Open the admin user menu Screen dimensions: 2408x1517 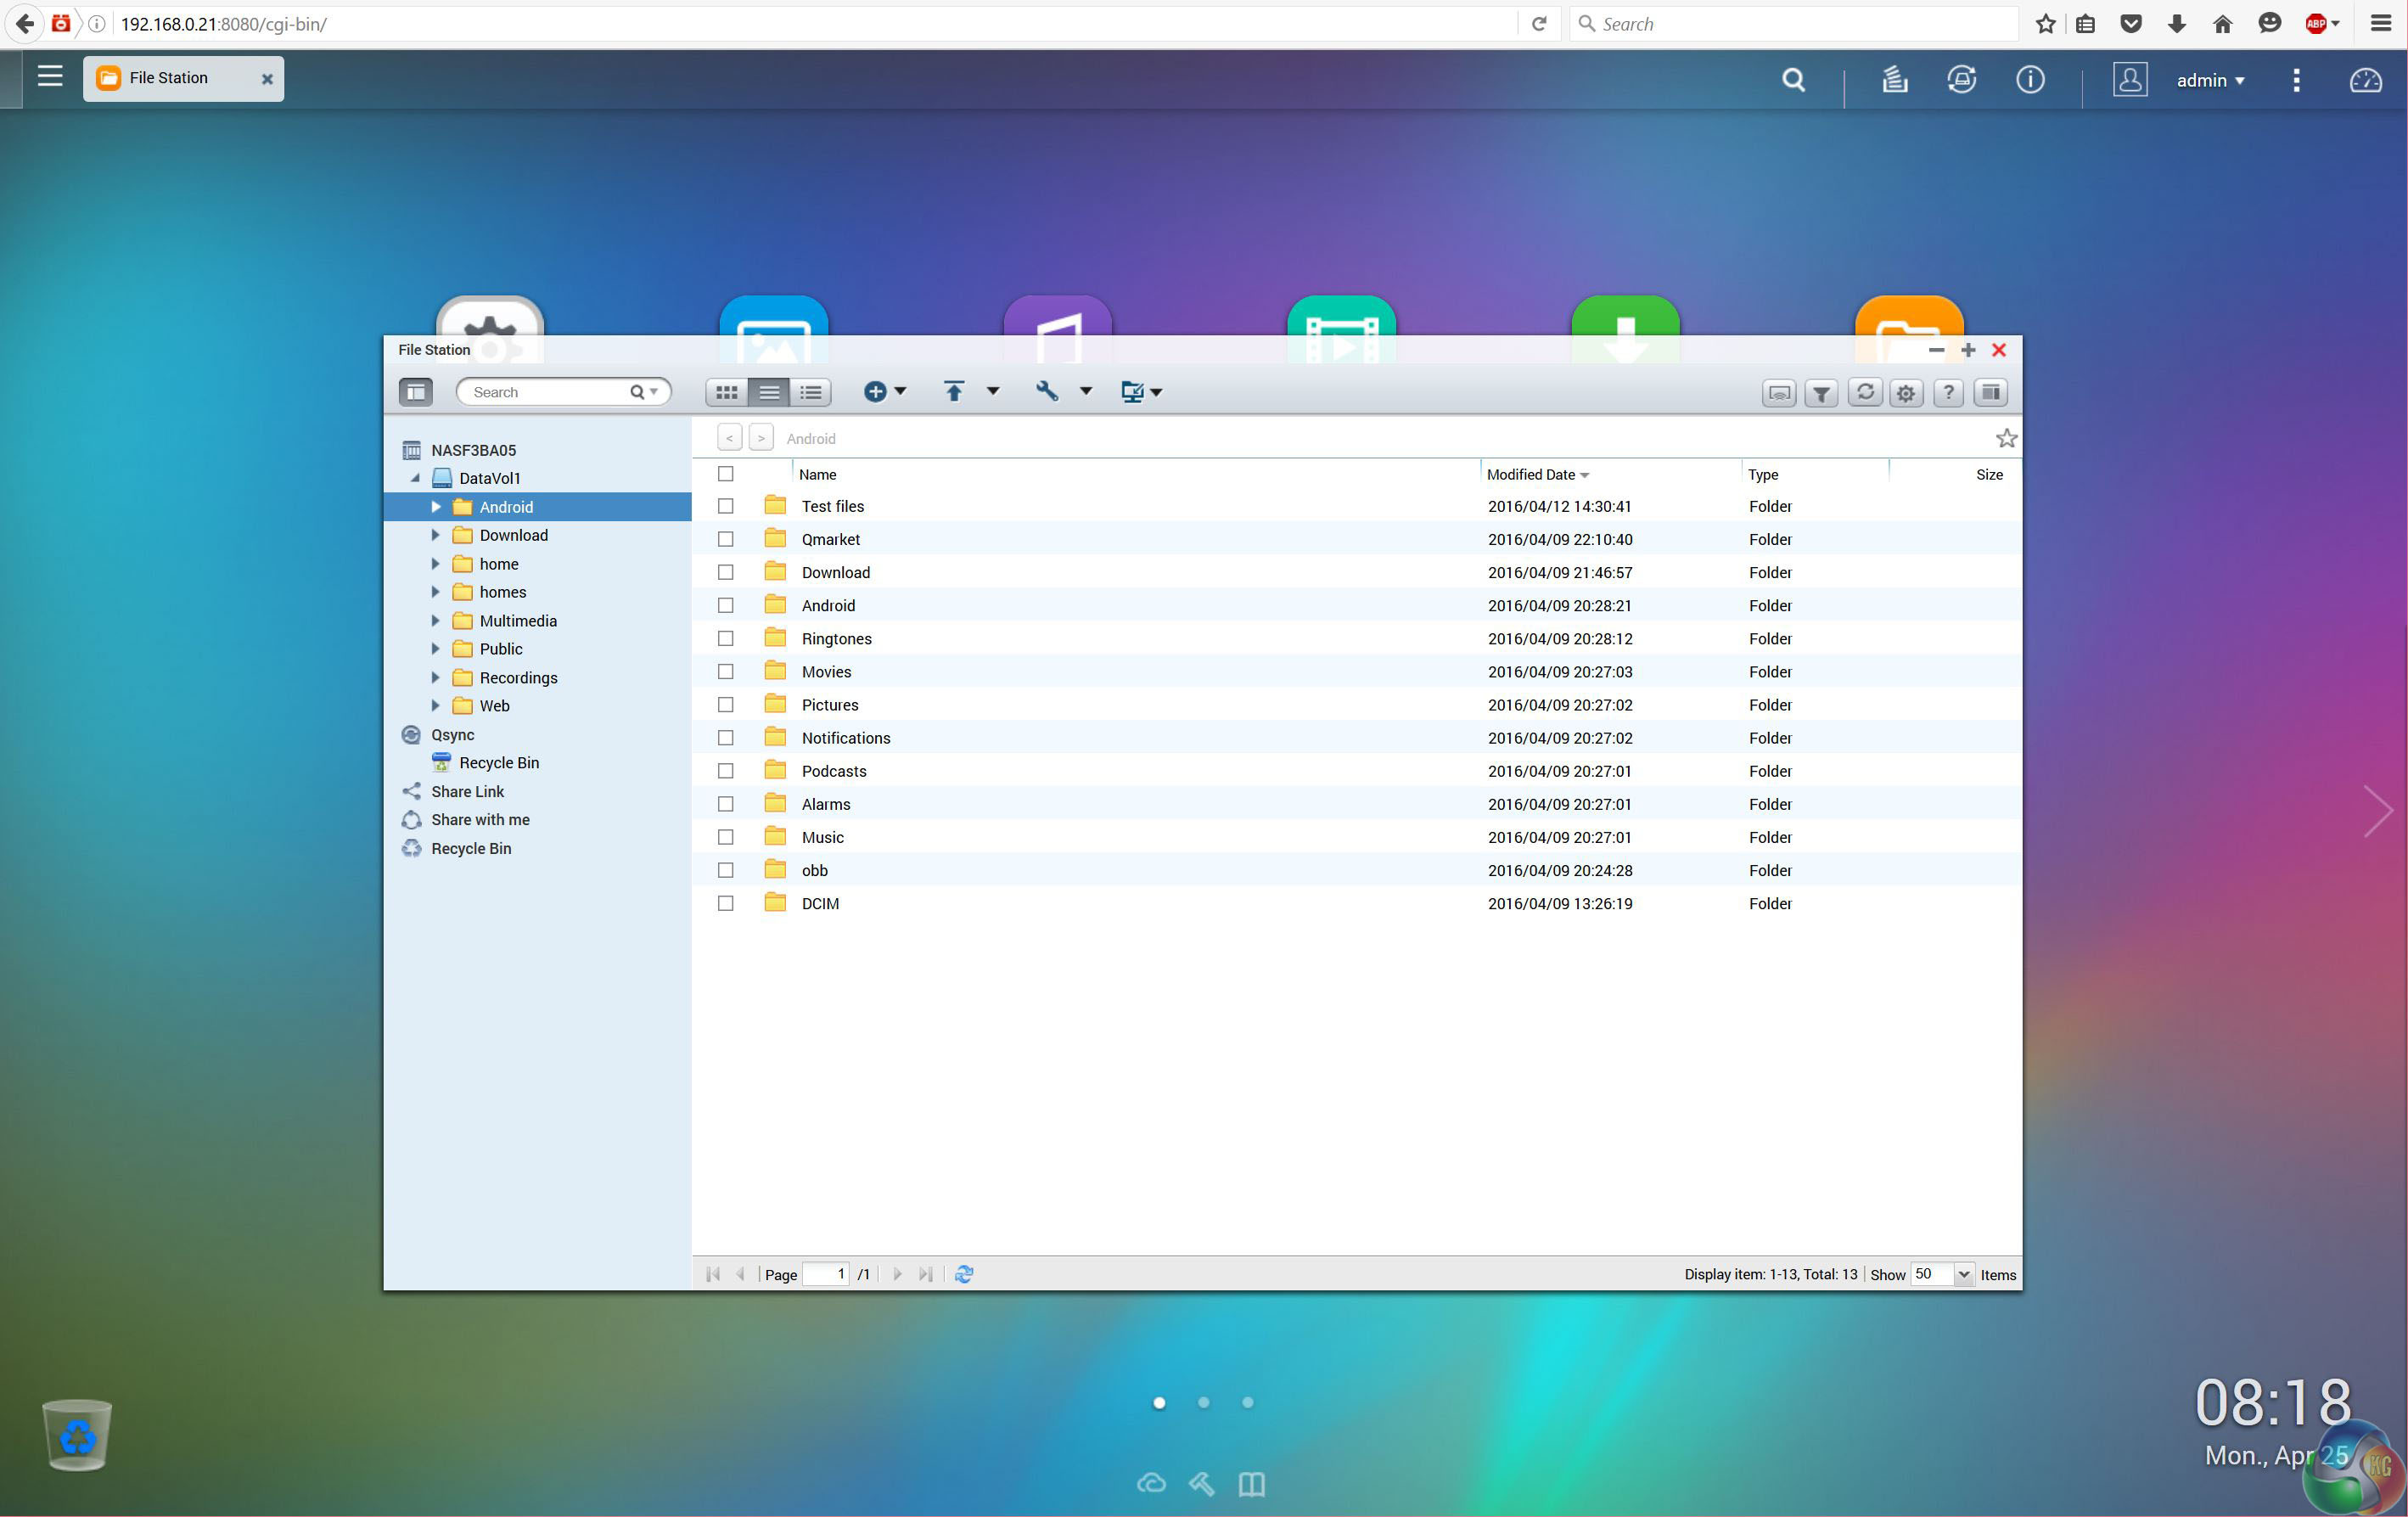click(x=2209, y=80)
